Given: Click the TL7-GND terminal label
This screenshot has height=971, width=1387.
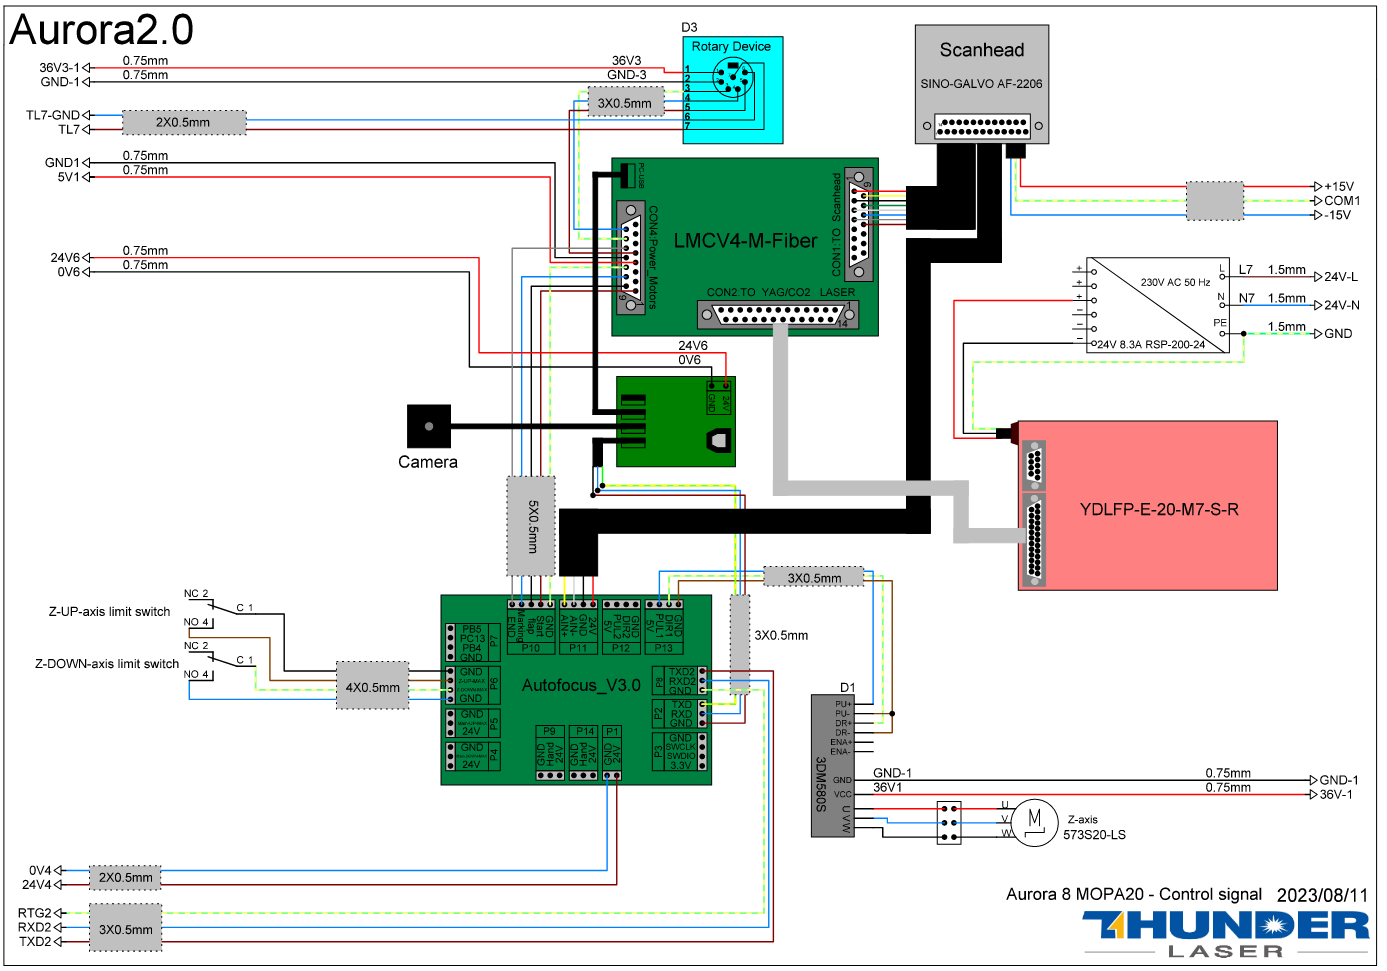Looking at the screenshot, I should [53, 115].
